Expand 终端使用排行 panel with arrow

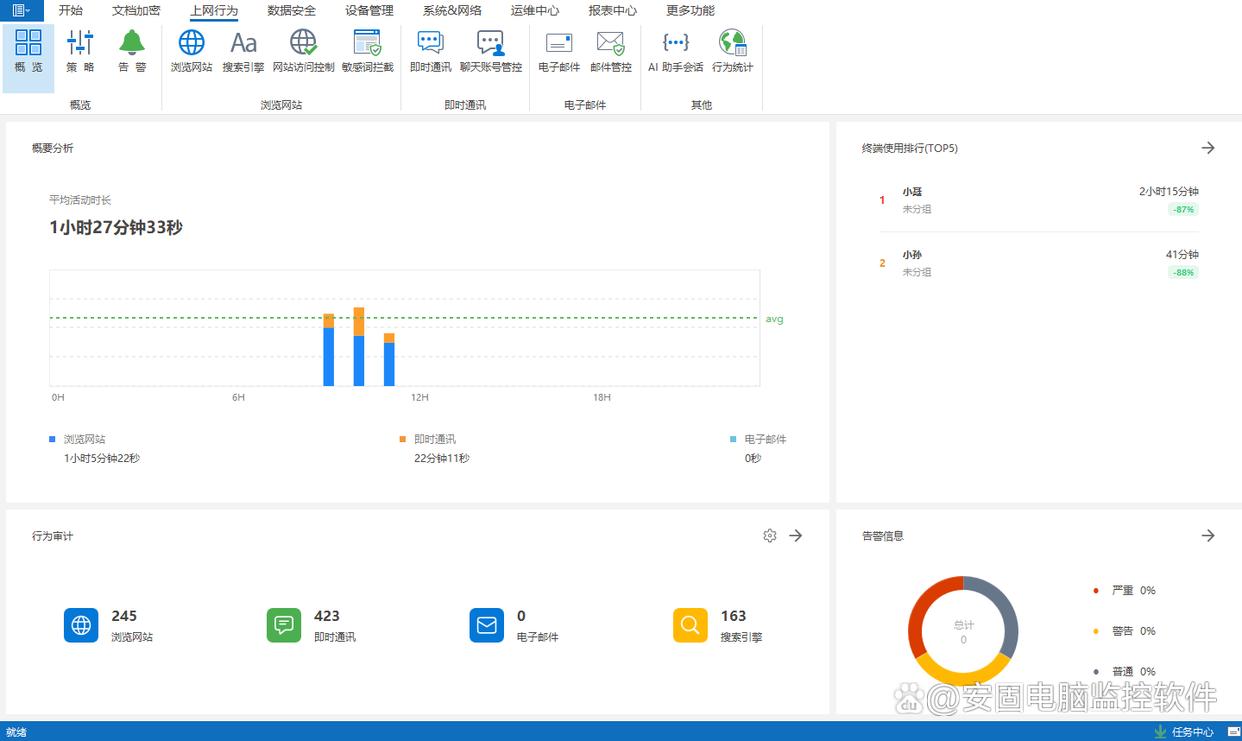tap(1208, 148)
